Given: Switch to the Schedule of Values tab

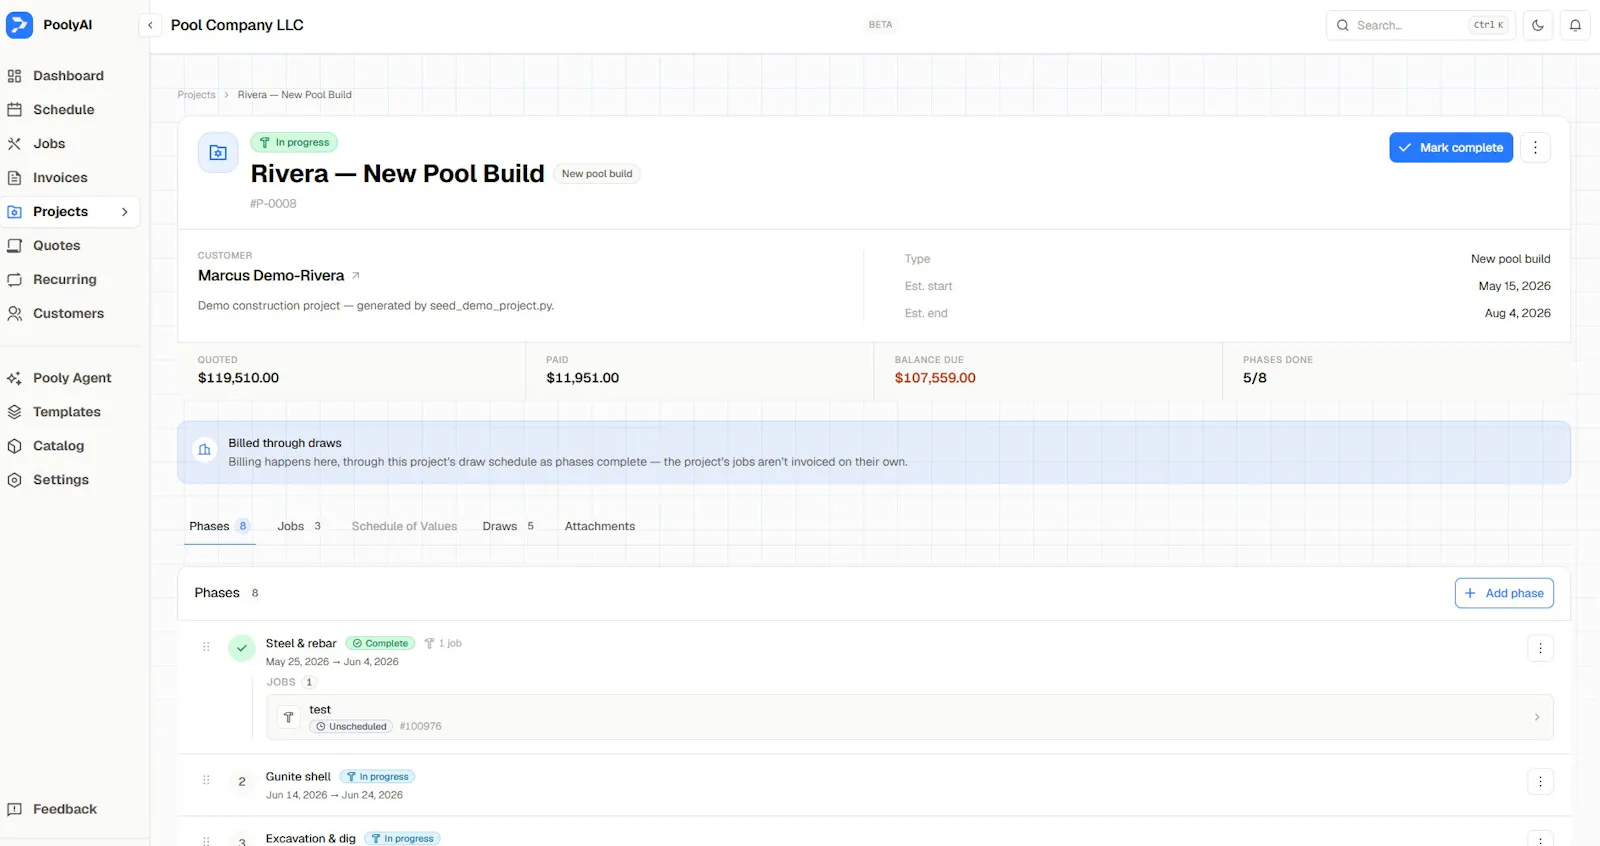Looking at the screenshot, I should coord(404,526).
